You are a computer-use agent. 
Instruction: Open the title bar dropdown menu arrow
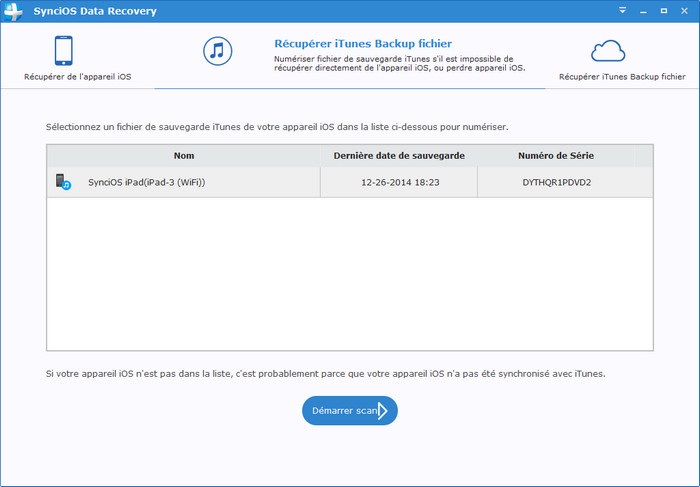(622, 10)
